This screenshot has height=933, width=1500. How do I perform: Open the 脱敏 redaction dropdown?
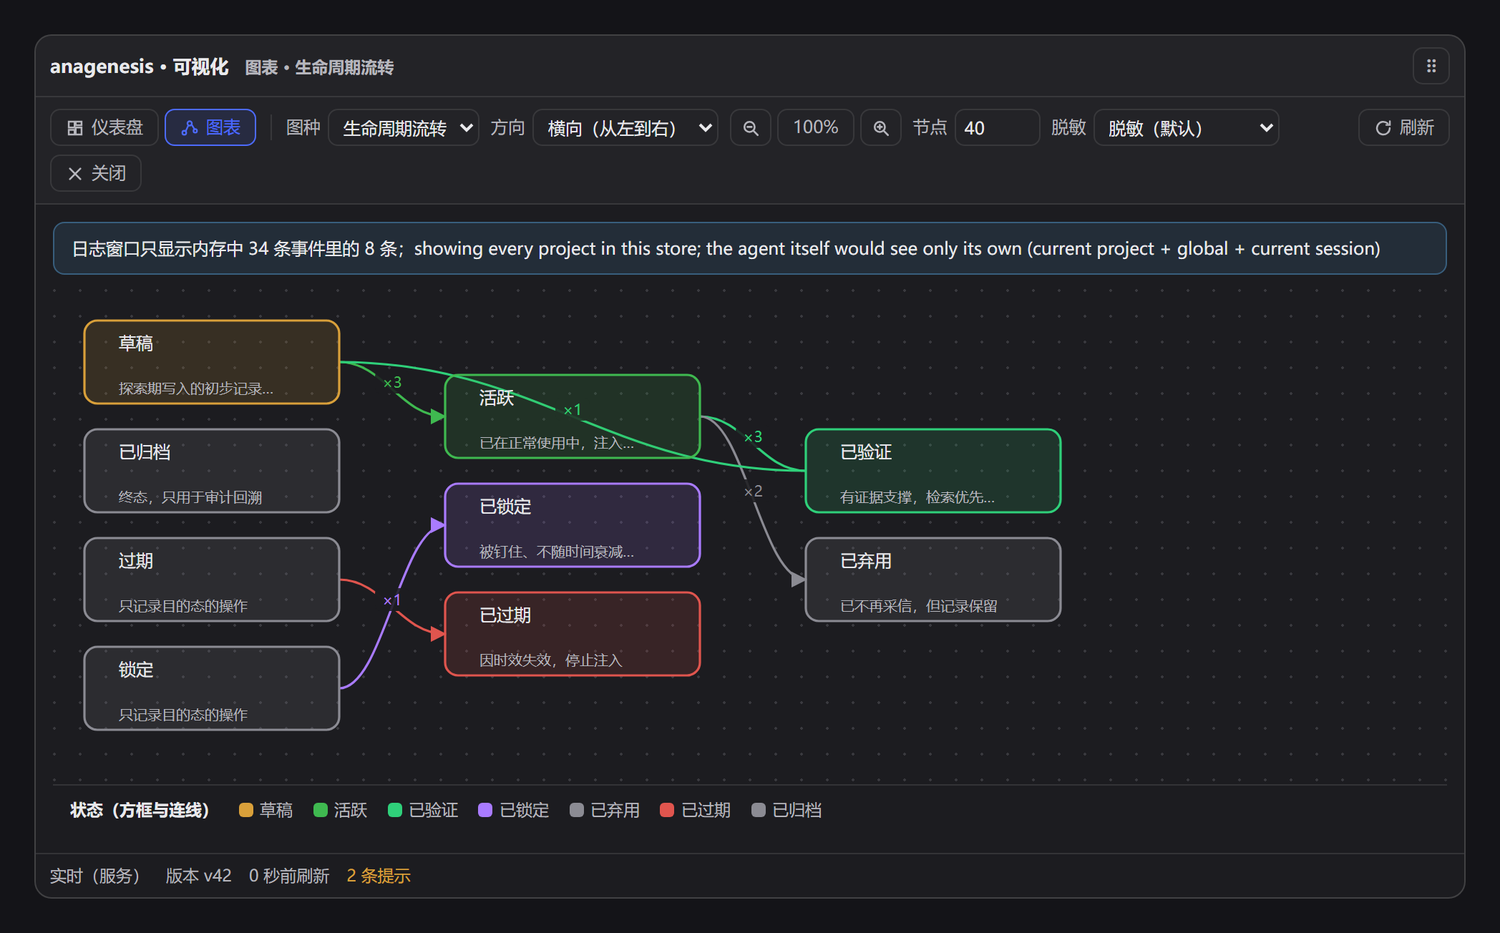click(1187, 128)
